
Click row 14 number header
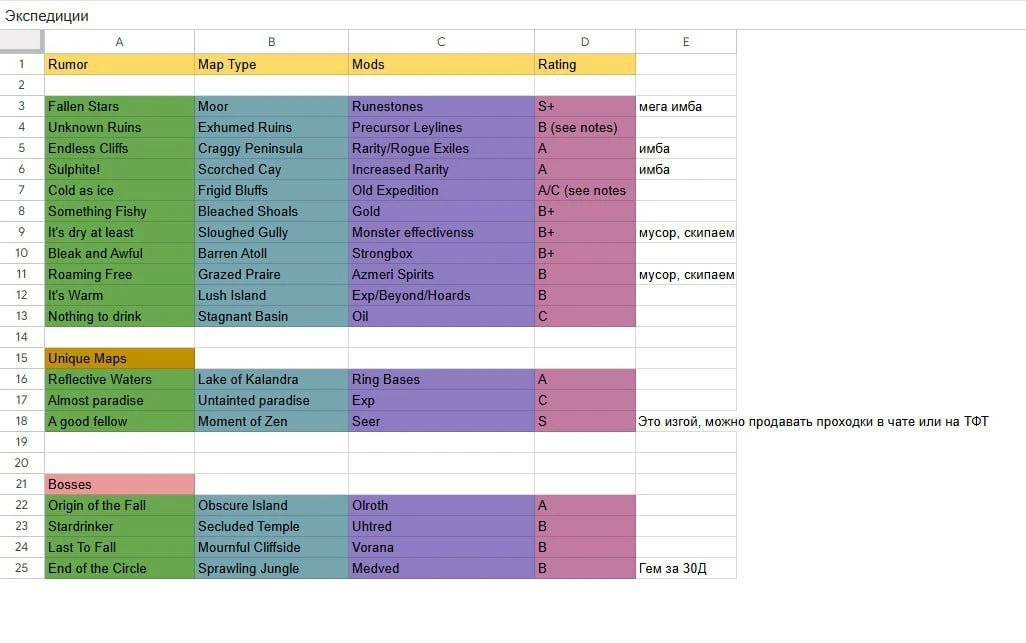[x=22, y=337]
